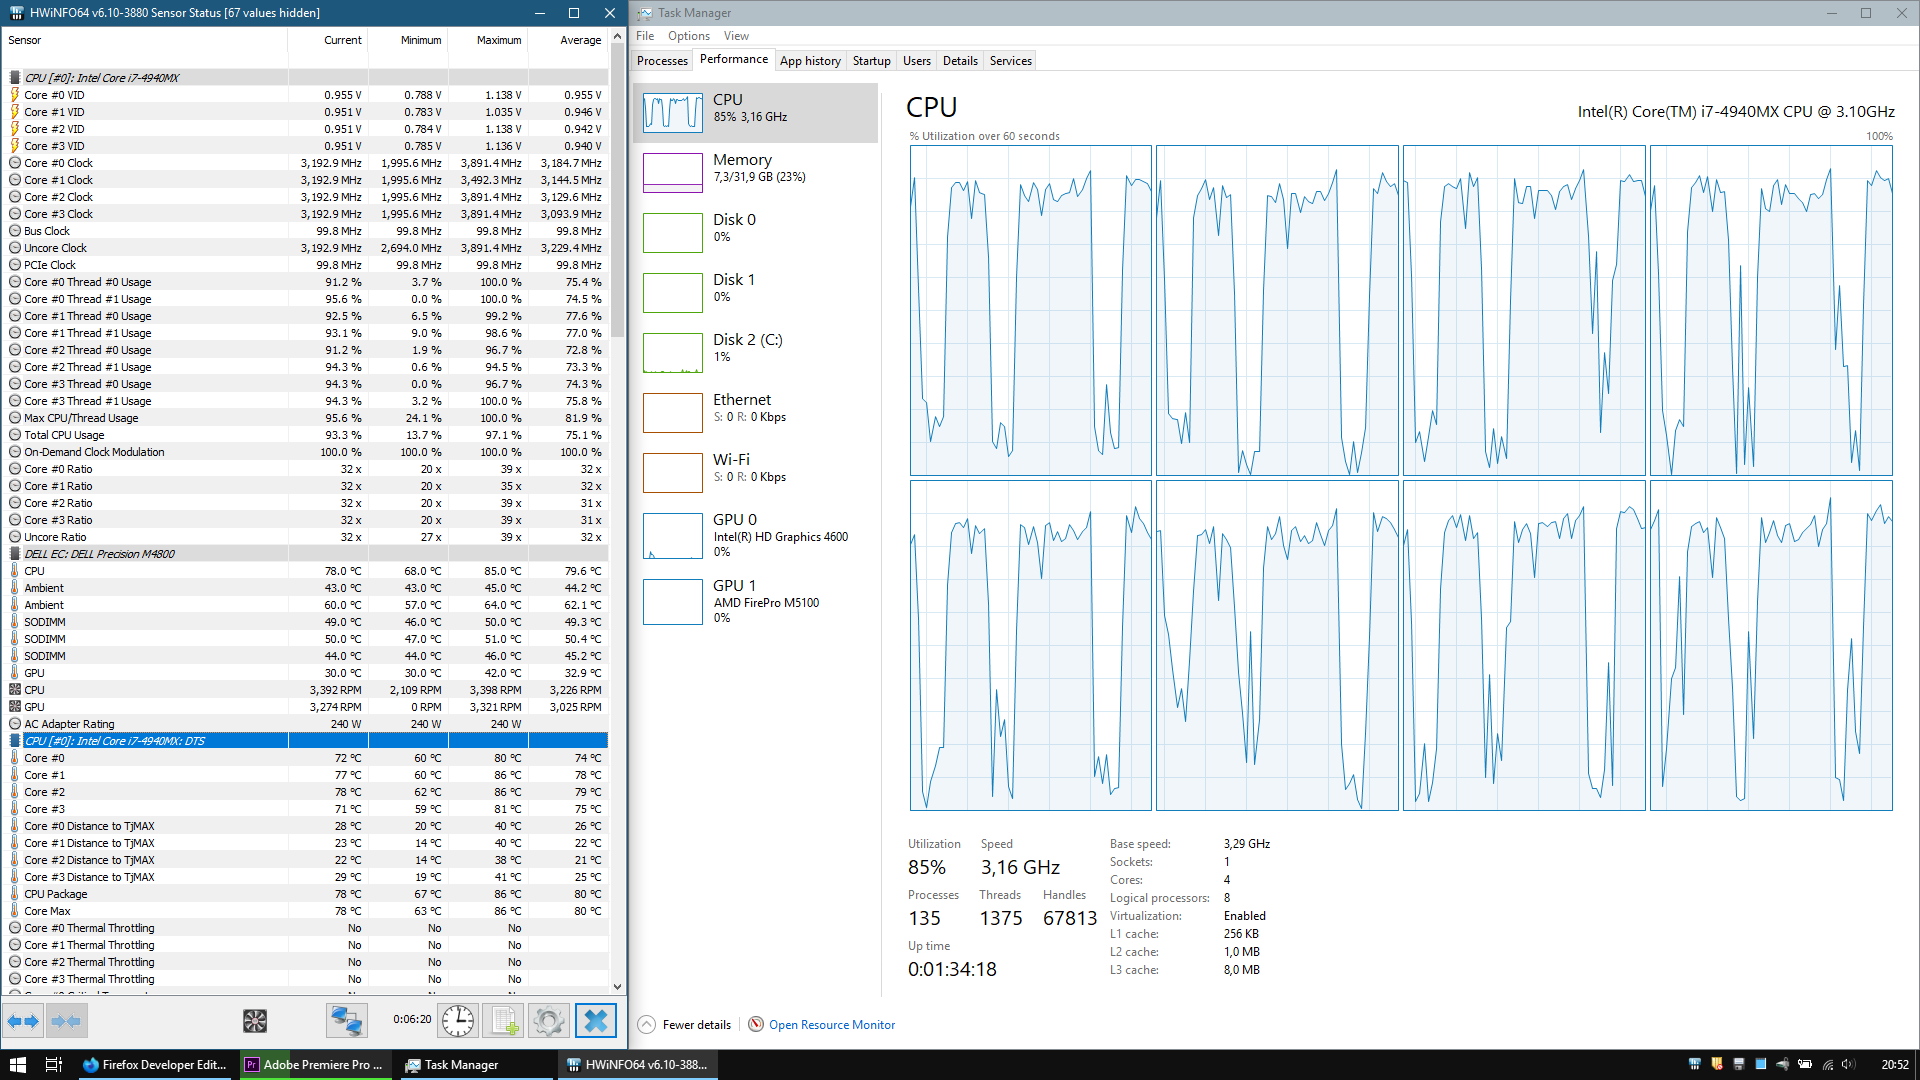The height and width of the screenshot is (1080, 1920).
Task: Click scroll-down arrow in HWiNFO scrollbar
Action: (x=617, y=986)
